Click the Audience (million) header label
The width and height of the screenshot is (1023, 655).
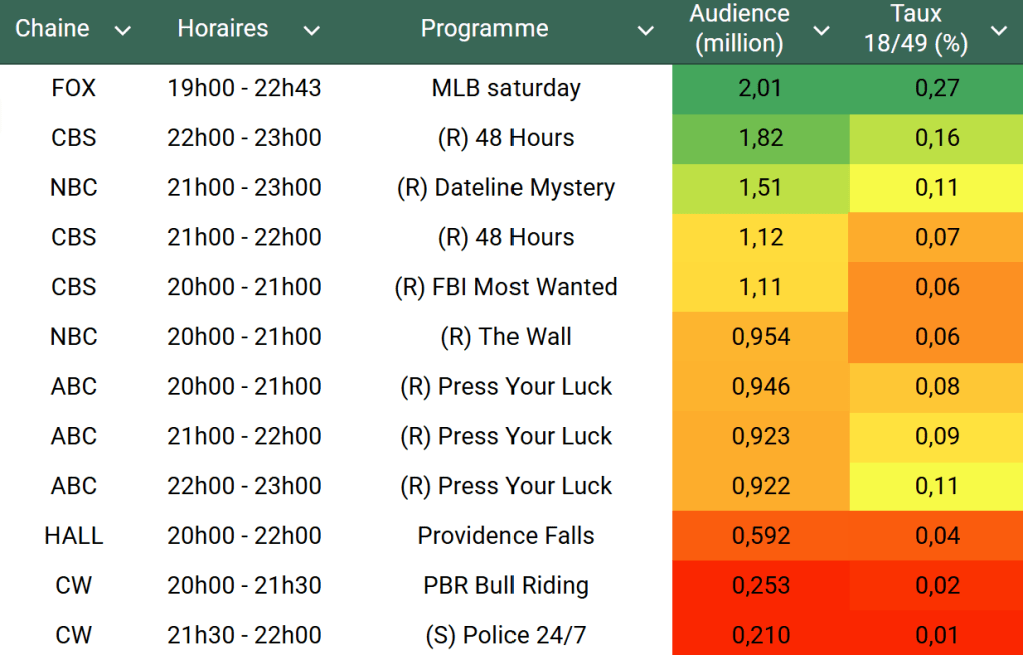[x=739, y=29]
